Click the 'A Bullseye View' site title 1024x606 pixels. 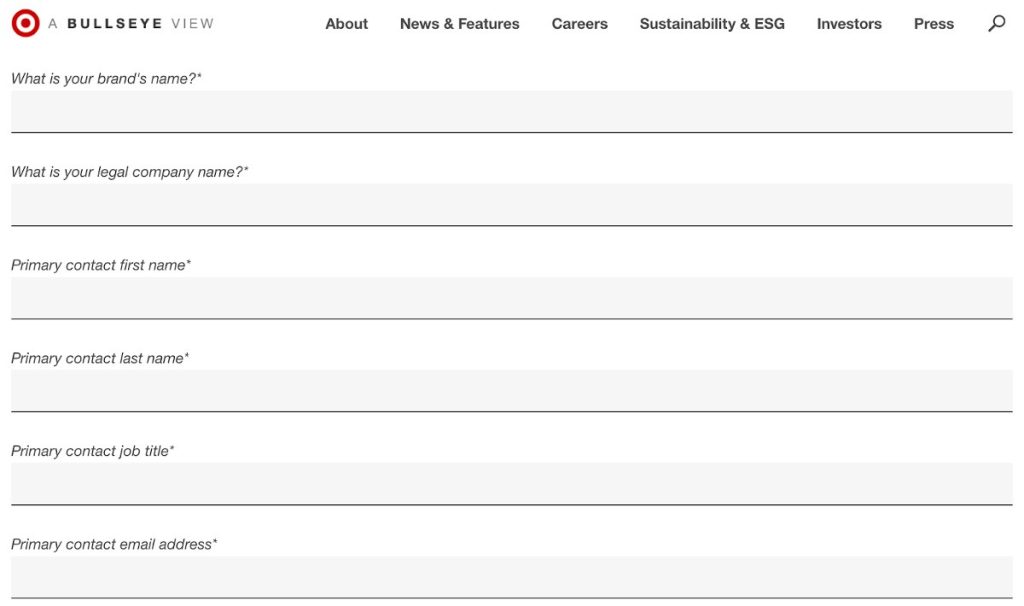point(131,24)
